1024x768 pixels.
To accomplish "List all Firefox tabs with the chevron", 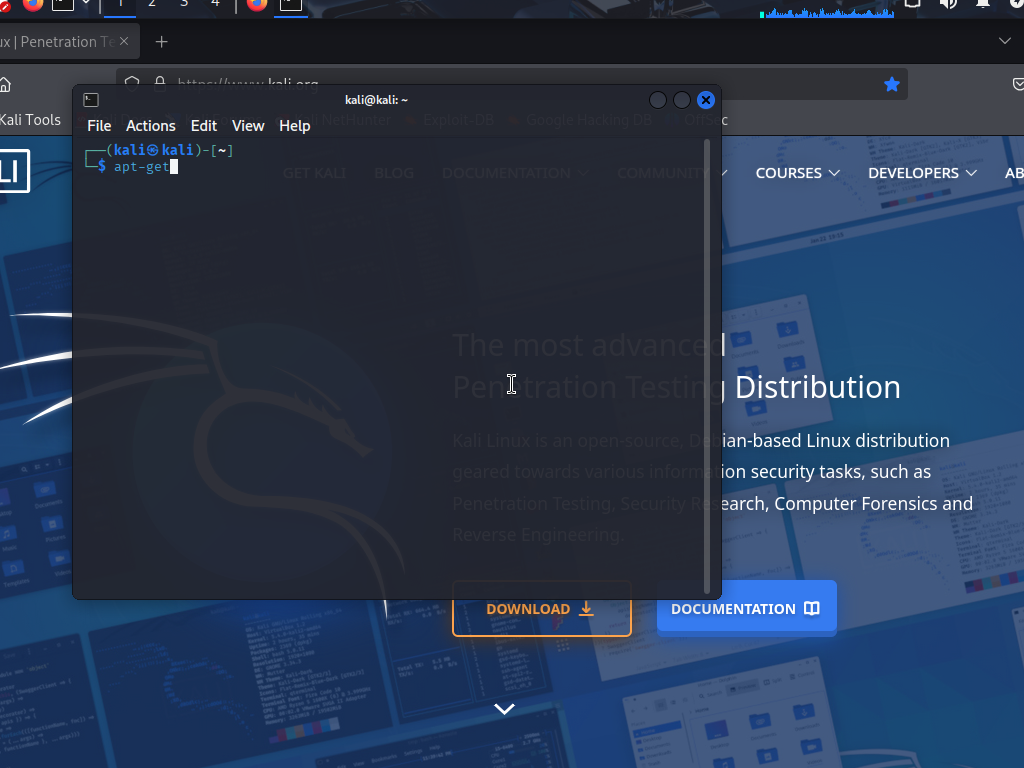I will [x=1004, y=41].
